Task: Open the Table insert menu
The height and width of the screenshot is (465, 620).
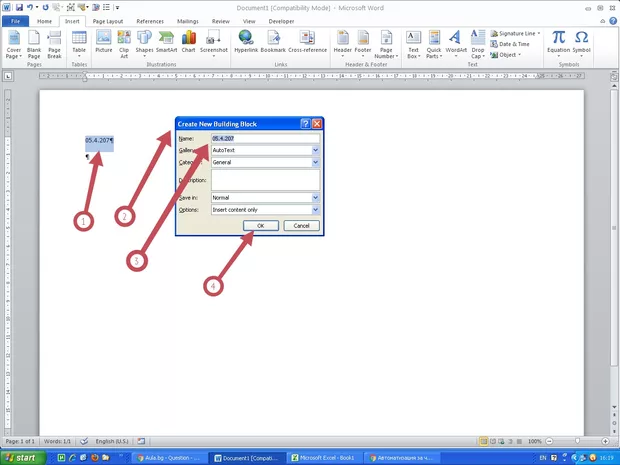Action: click(79, 43)
